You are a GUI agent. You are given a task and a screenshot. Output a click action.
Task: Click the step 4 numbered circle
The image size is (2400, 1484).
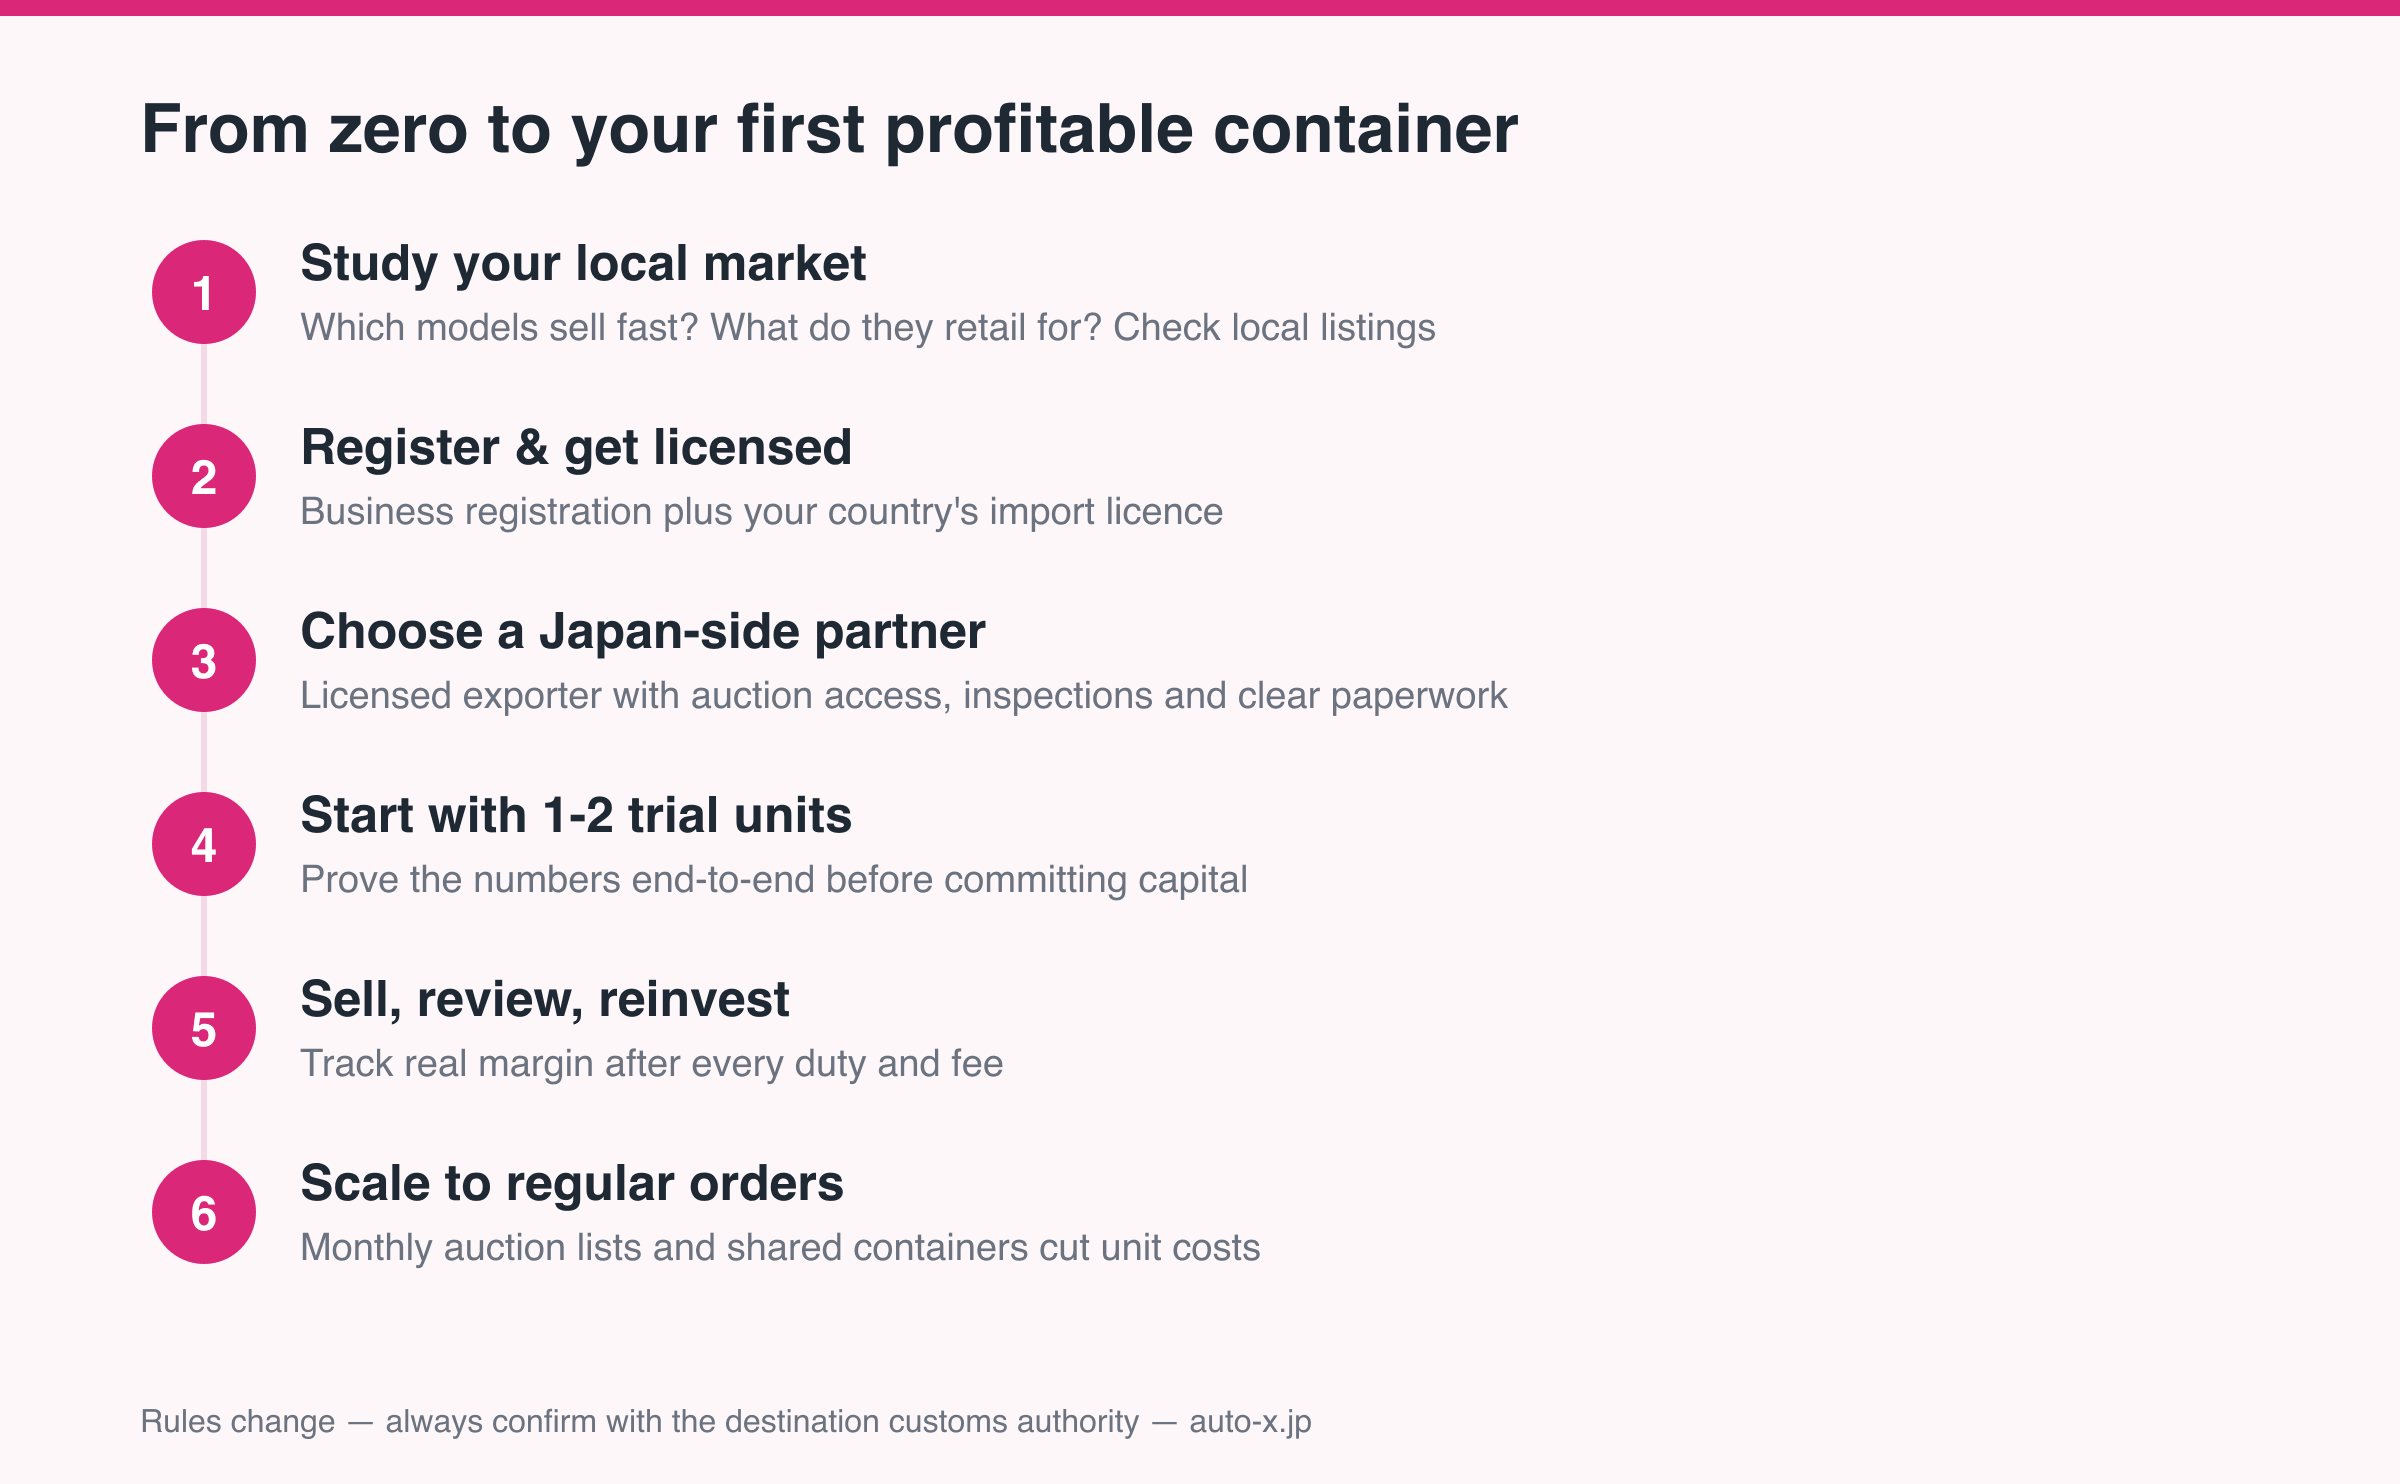click(204, 844)
